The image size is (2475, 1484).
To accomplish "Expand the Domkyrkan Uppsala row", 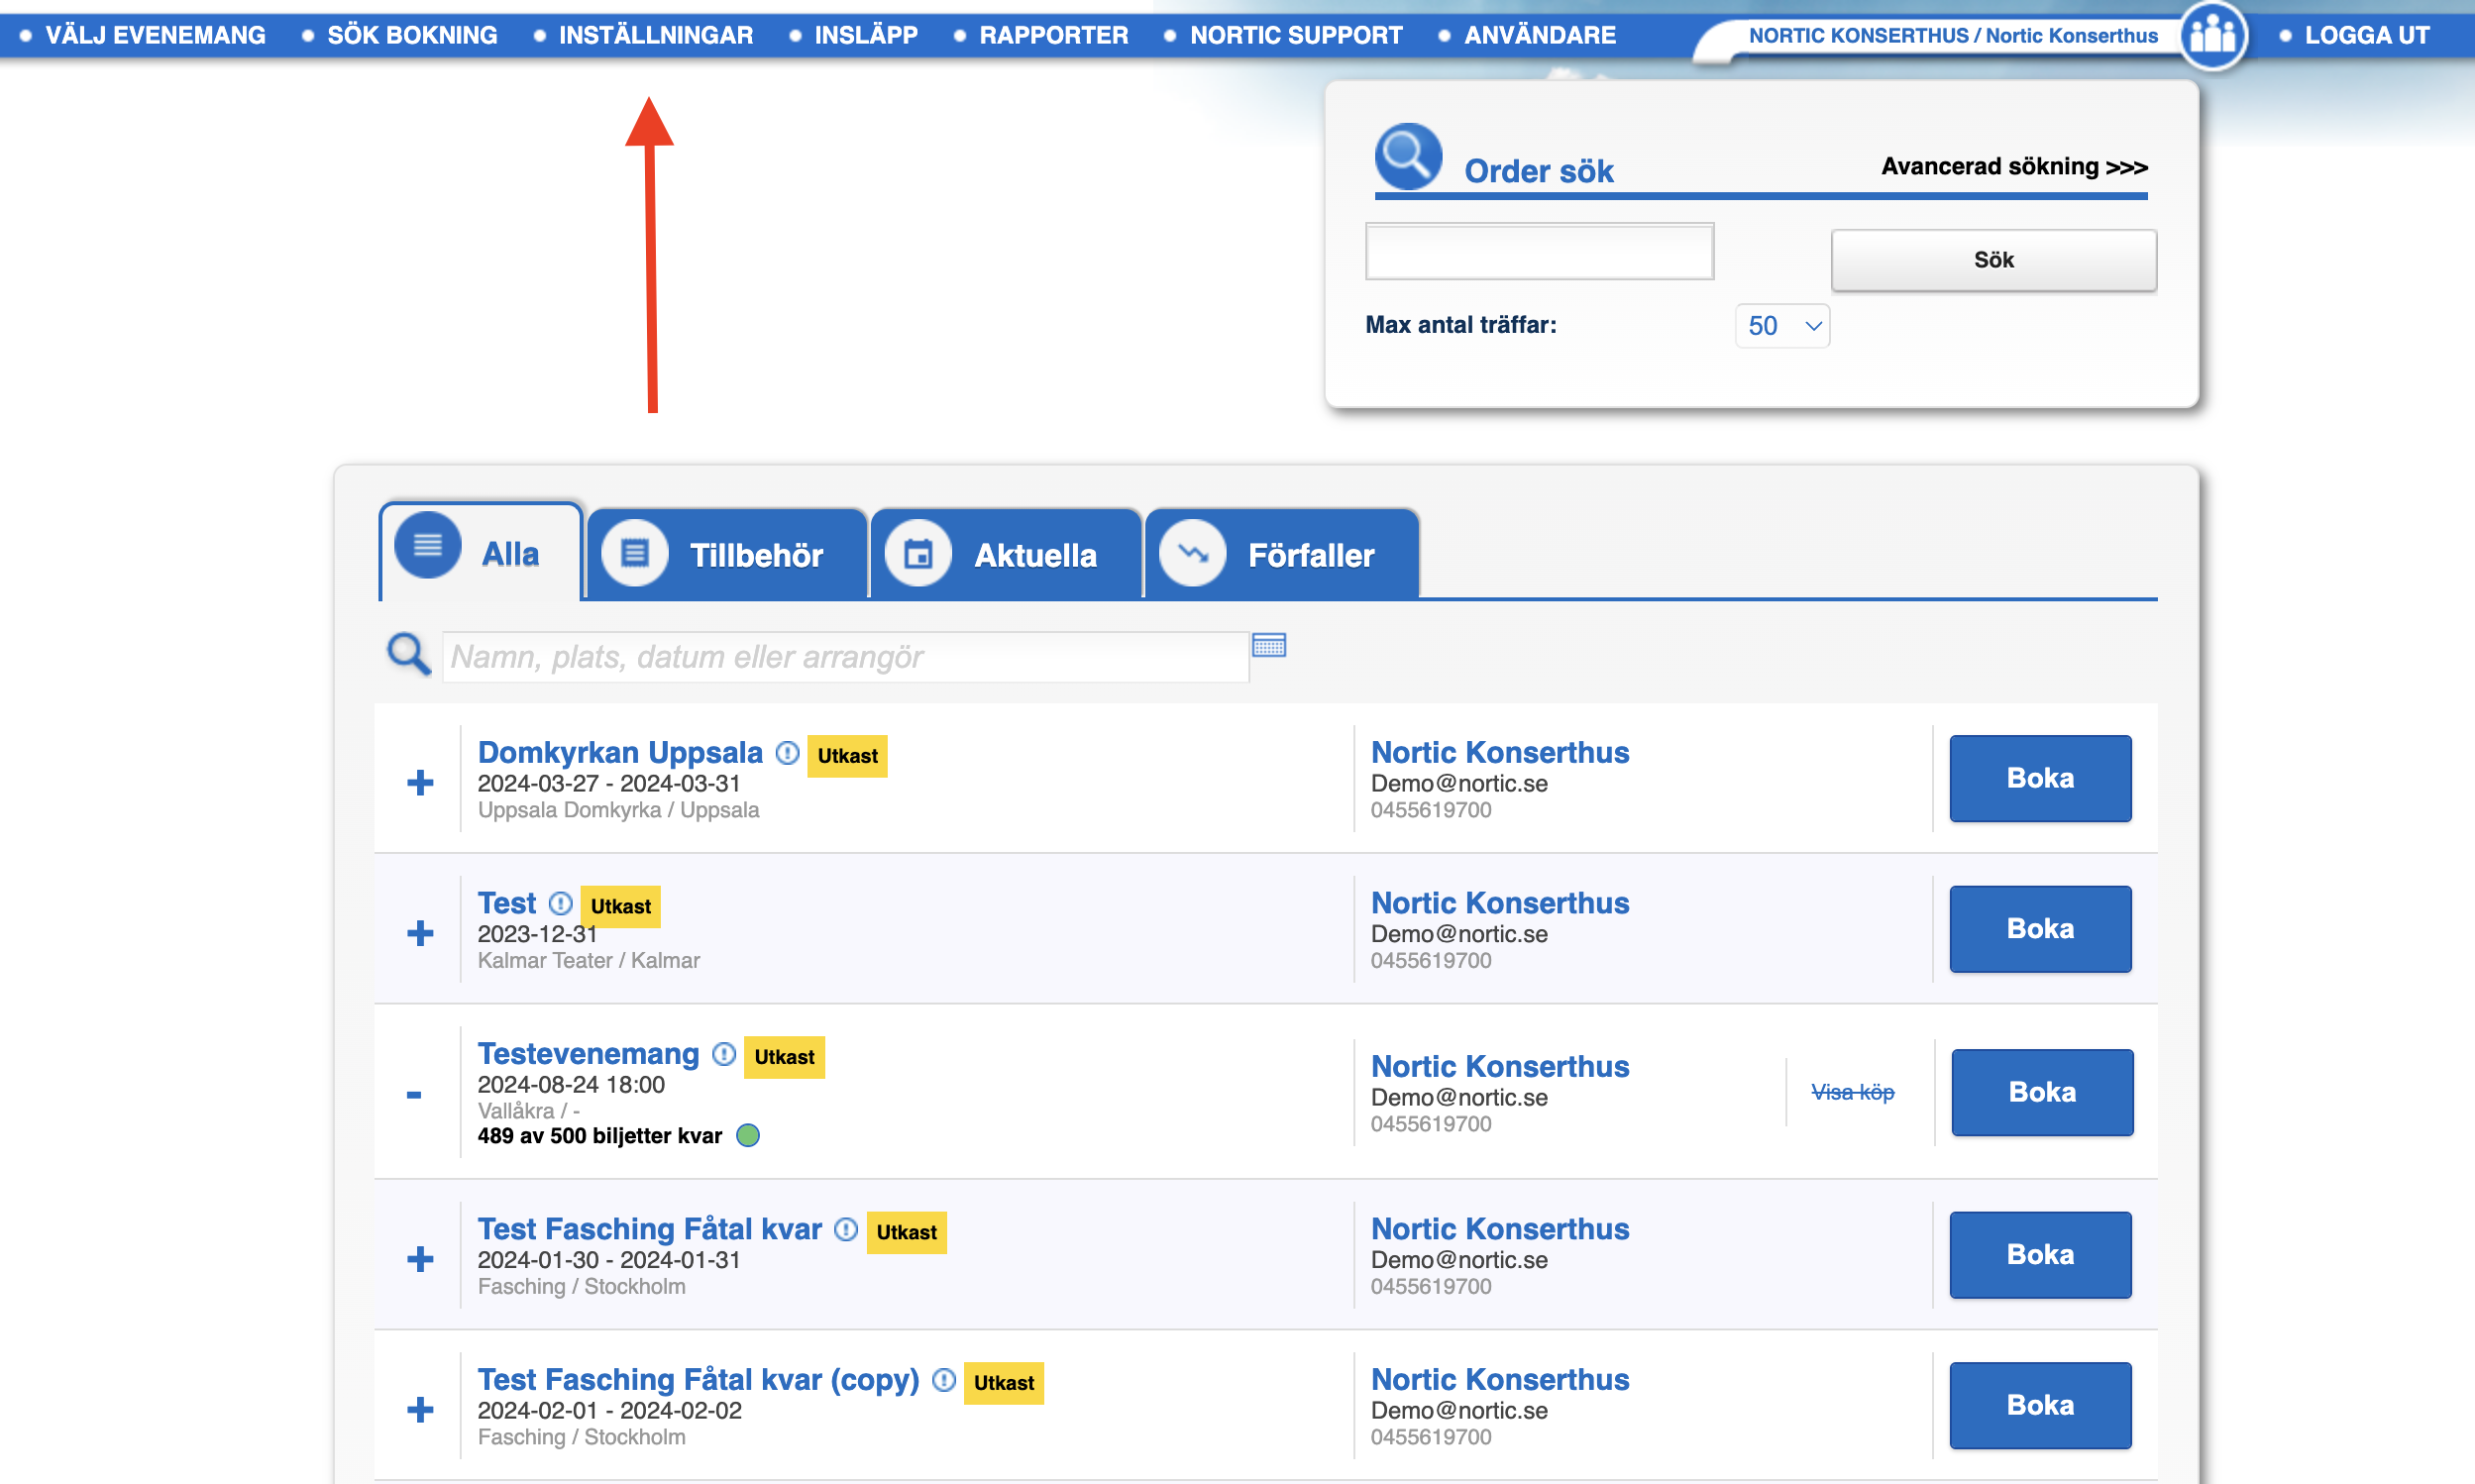I will click(x=420, y=782).
